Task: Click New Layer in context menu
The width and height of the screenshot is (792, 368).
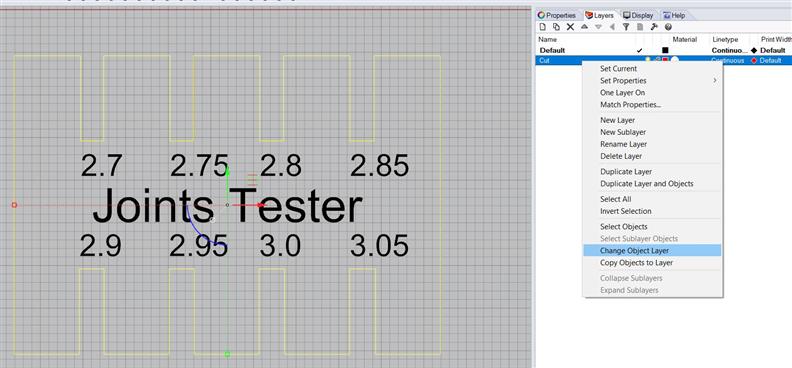Action: coord(617,120)
